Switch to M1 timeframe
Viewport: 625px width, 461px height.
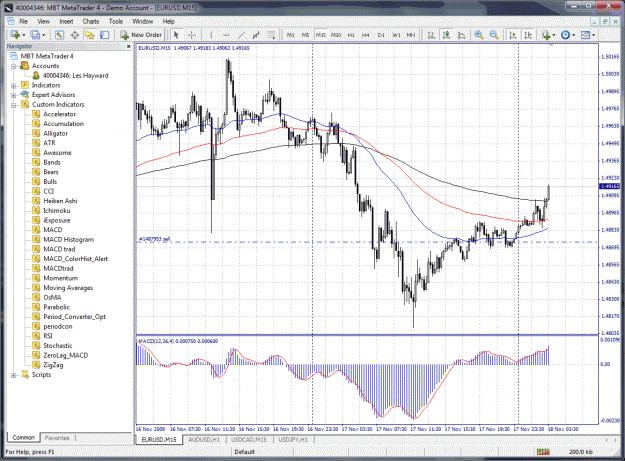(x=291, y=35)
